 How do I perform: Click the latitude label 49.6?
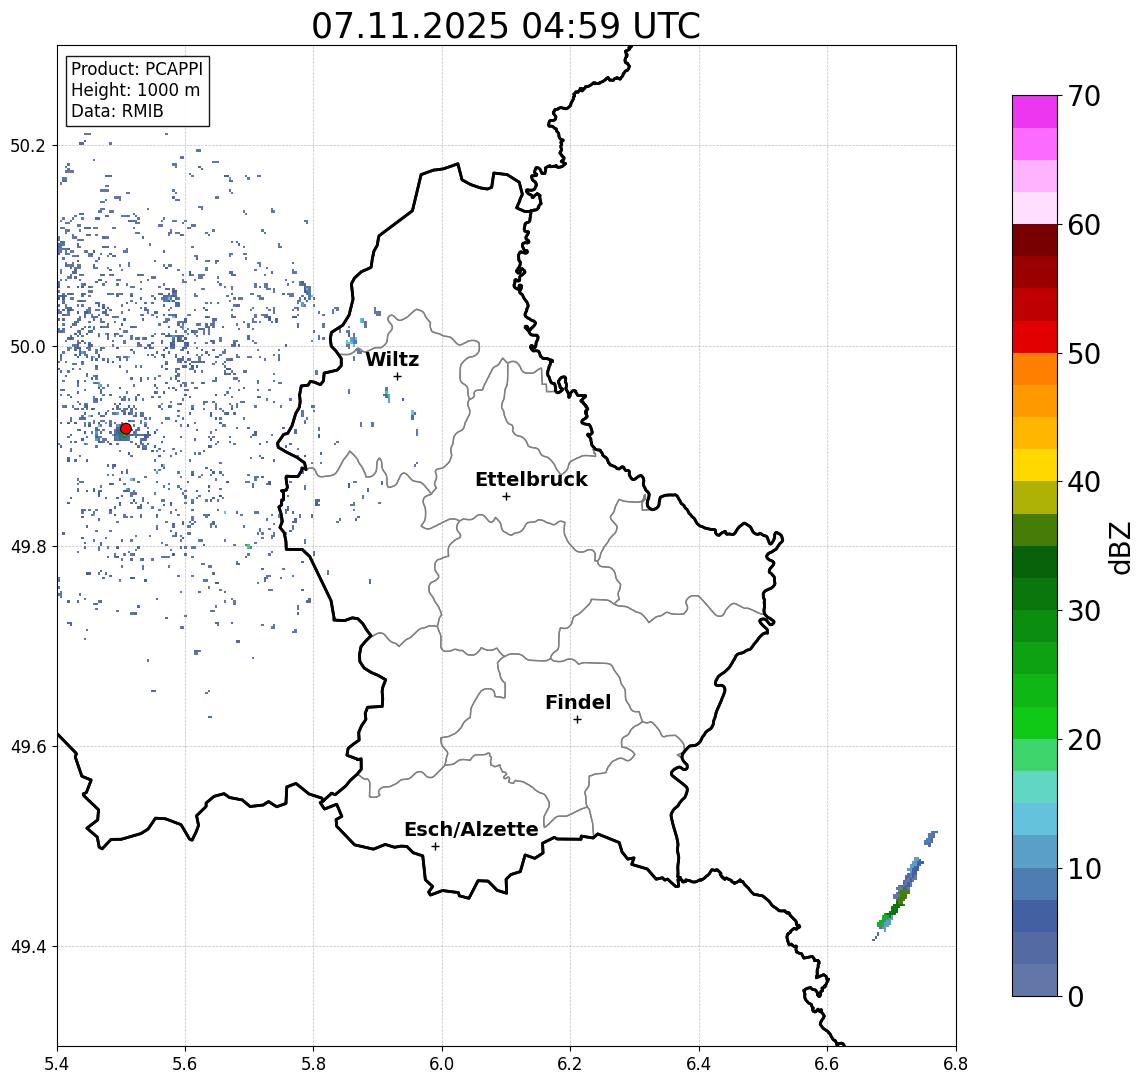[x=28, y=747]
